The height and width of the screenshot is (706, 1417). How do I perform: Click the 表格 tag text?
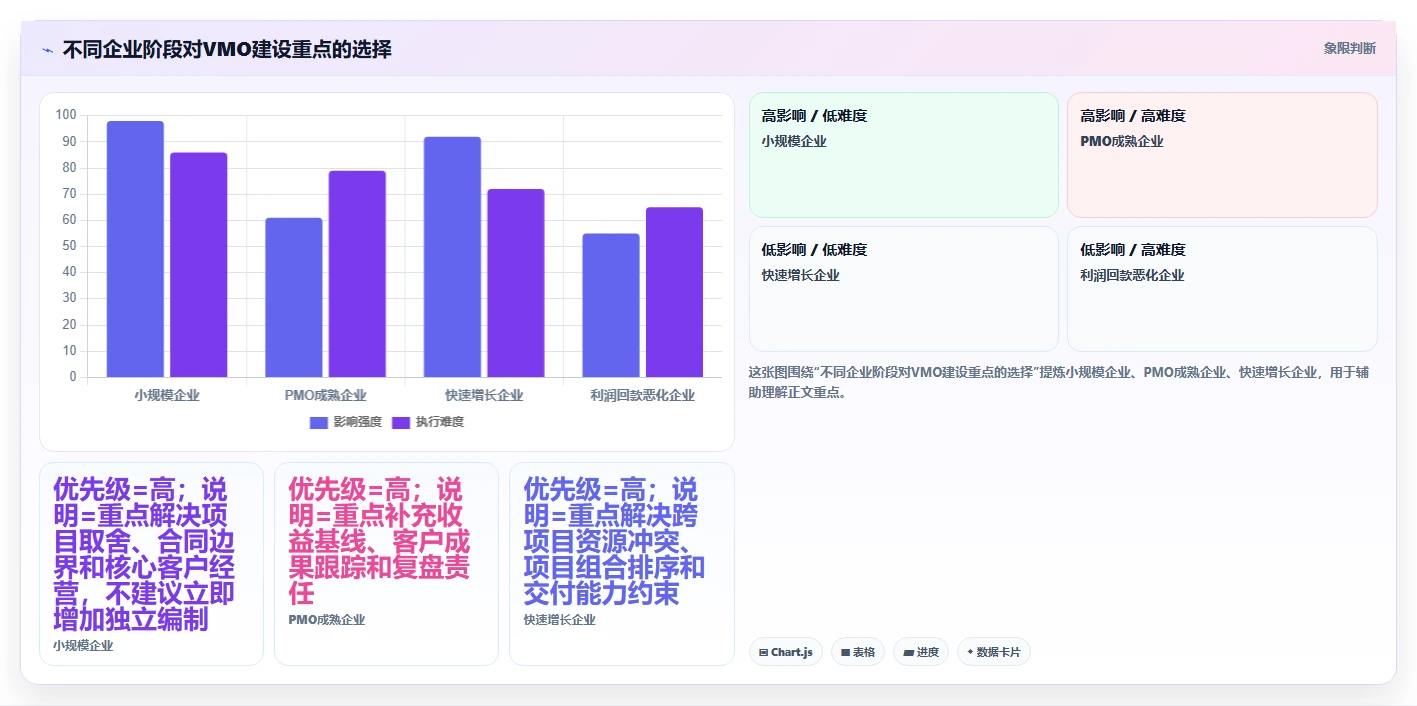(x=864, y=652)
